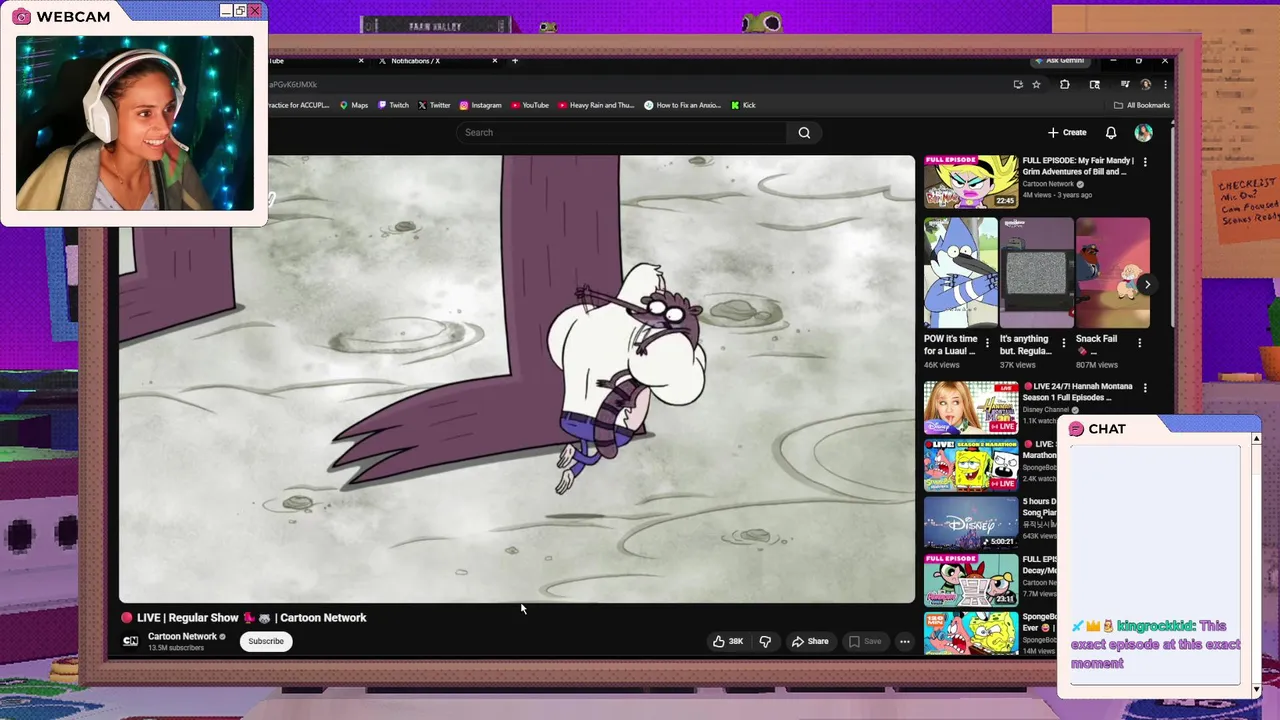Open the Maps bookmark

[354, 105]
